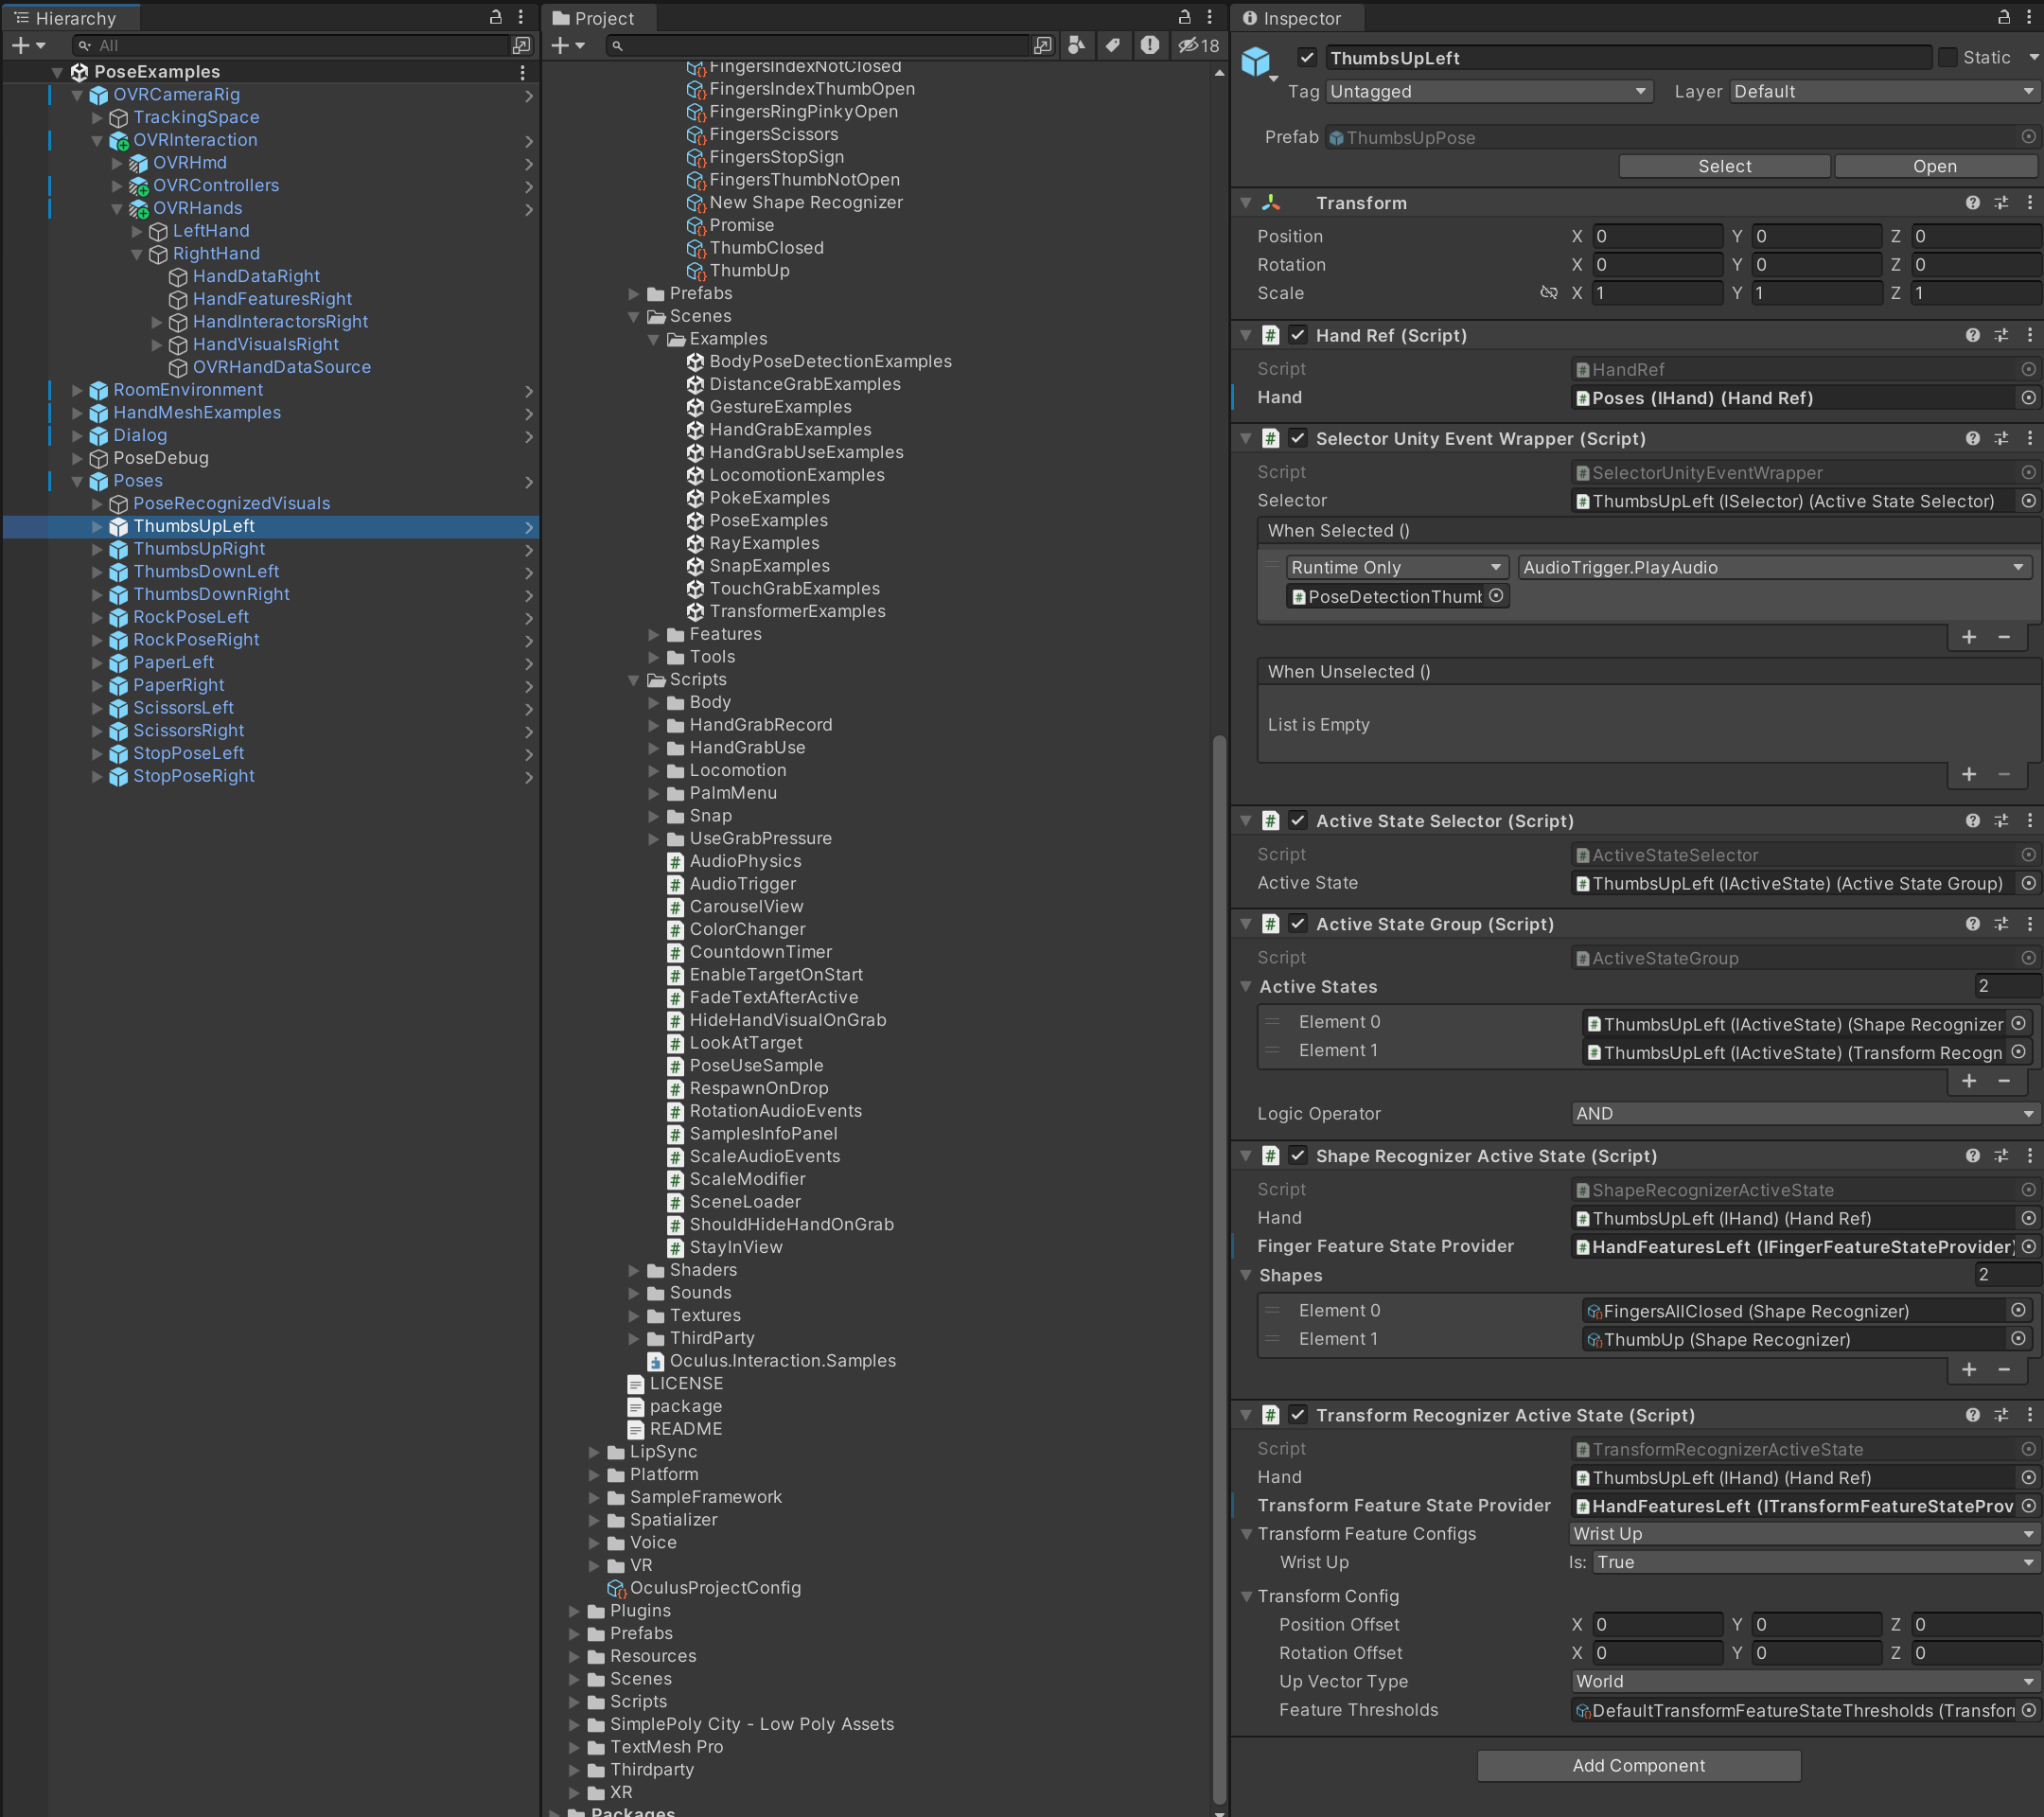The height and width of the screenshot is (1817, 2044).
Task: Pick object for Selector field
Action: click(x=2028, y=501)
